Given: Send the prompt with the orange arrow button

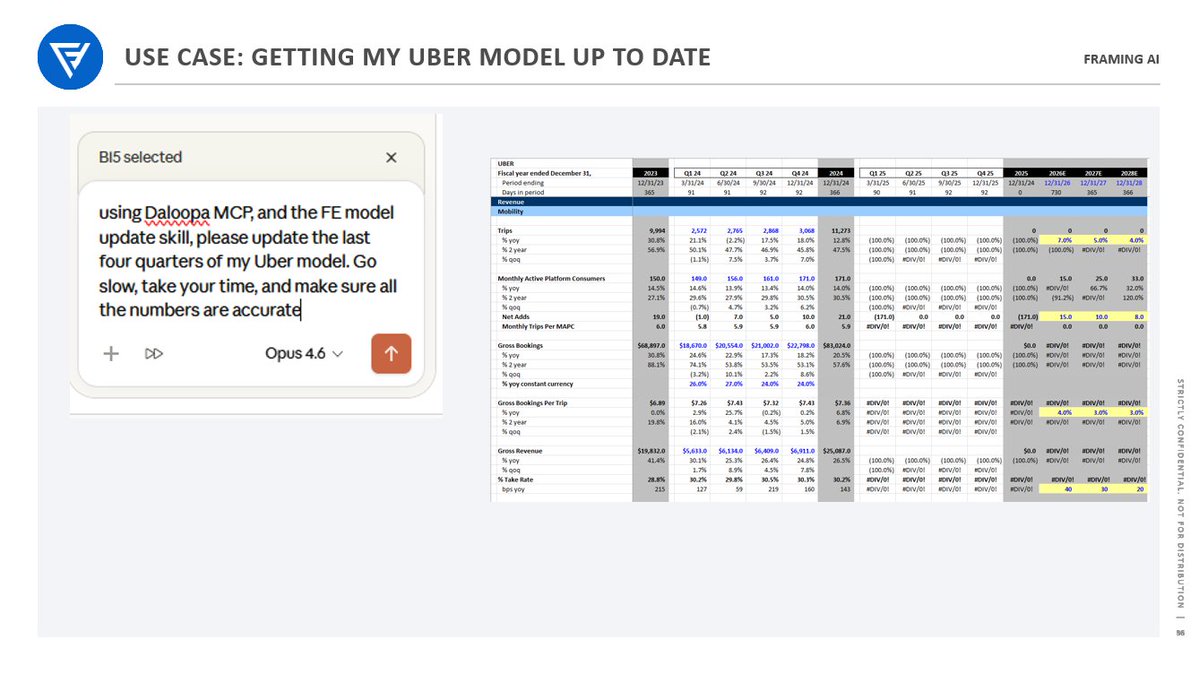Looking at the screenshot, I should (391, 353).
